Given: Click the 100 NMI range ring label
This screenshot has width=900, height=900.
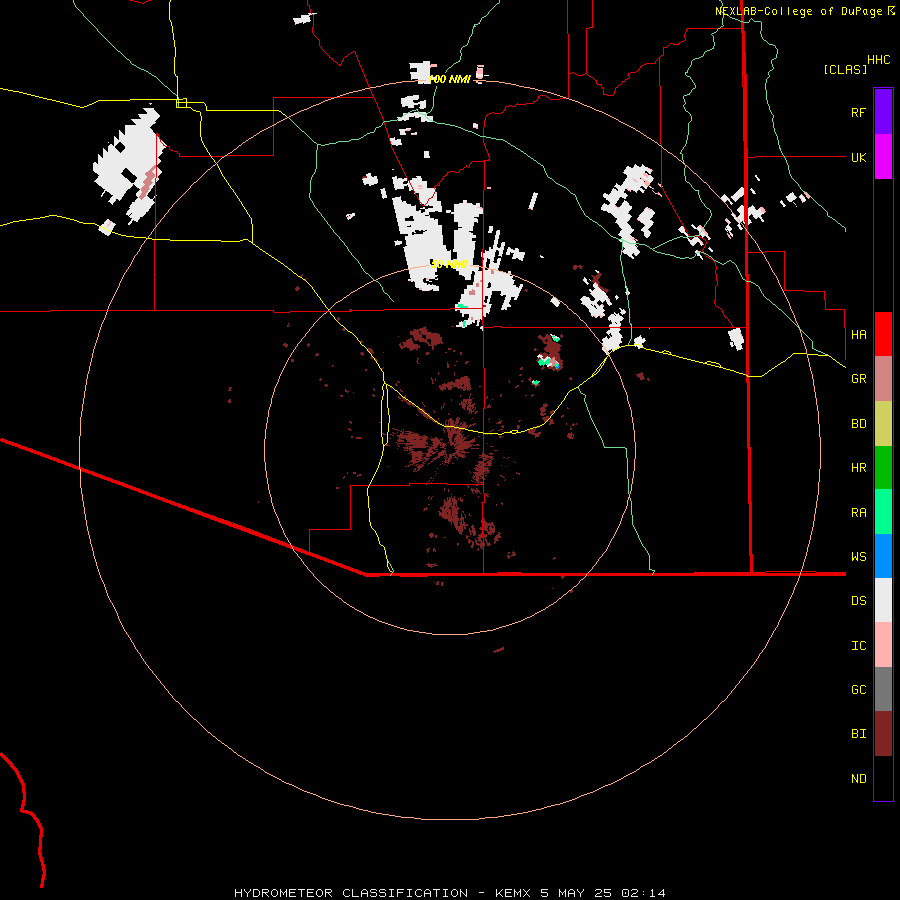Looking at the screenshot, I should (449, 79).
